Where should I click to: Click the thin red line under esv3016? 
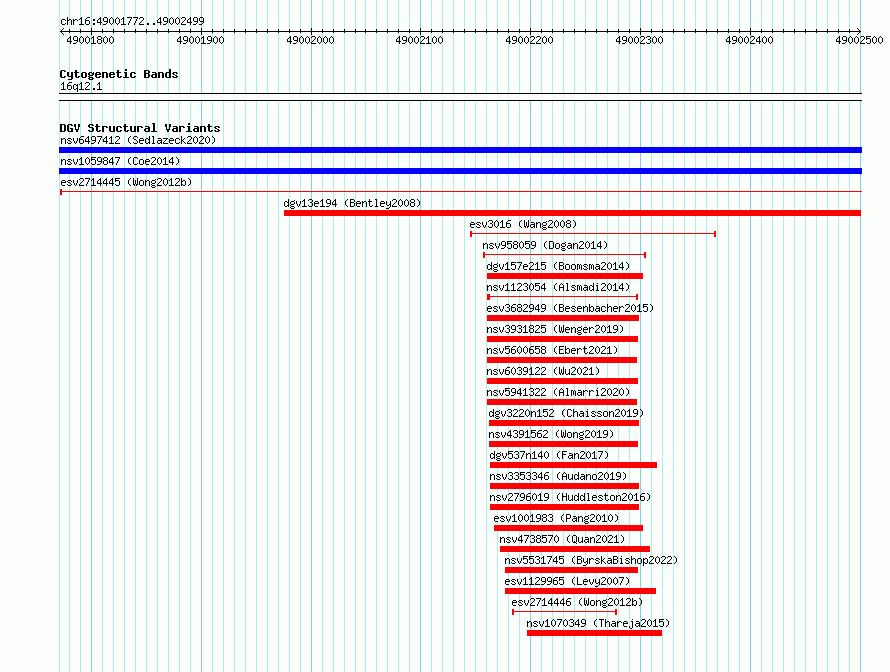click(593, 234)
